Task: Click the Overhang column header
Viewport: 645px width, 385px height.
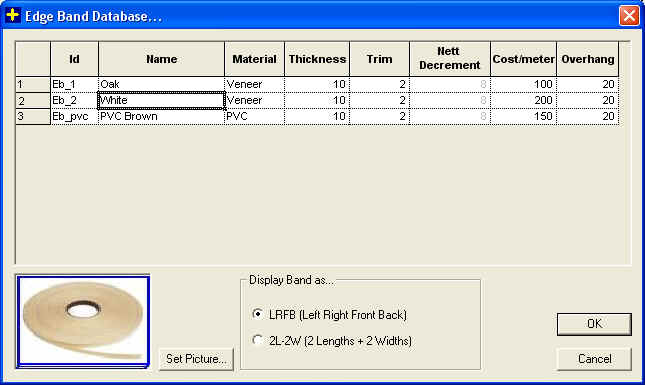Action: [x=587, y=59]
